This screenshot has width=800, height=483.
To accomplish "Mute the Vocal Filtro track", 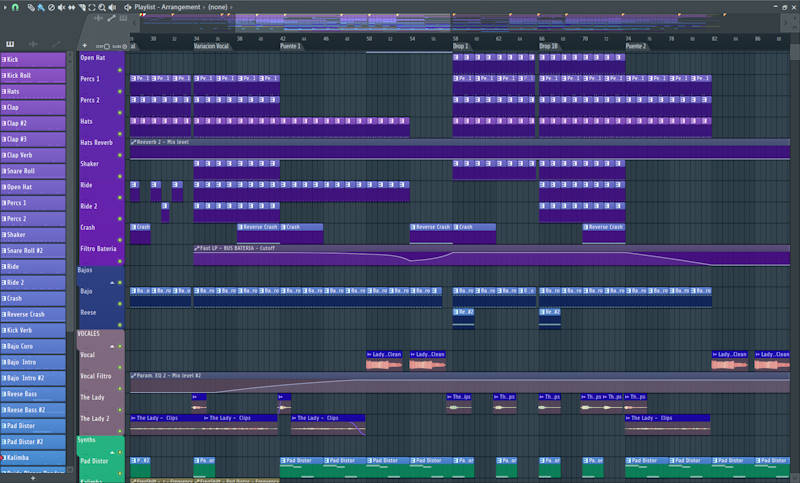I will (120, 389).
